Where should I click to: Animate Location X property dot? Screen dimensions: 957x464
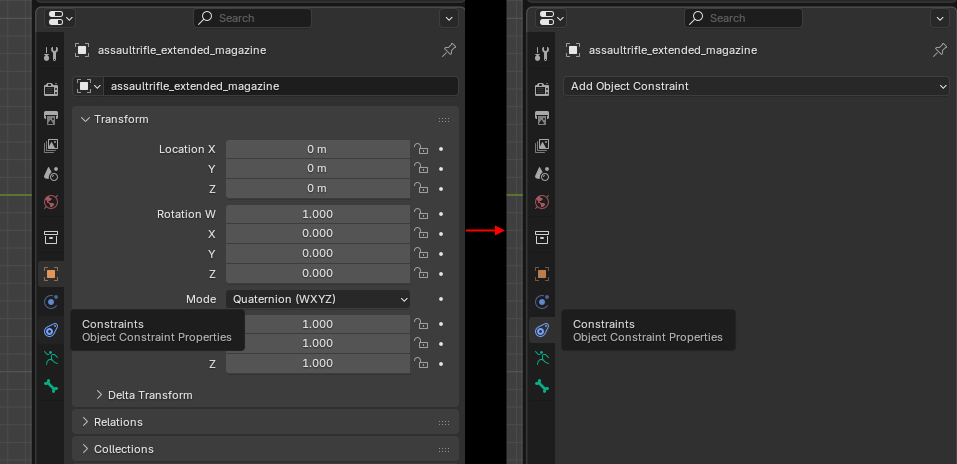click(x=441, y=149)
